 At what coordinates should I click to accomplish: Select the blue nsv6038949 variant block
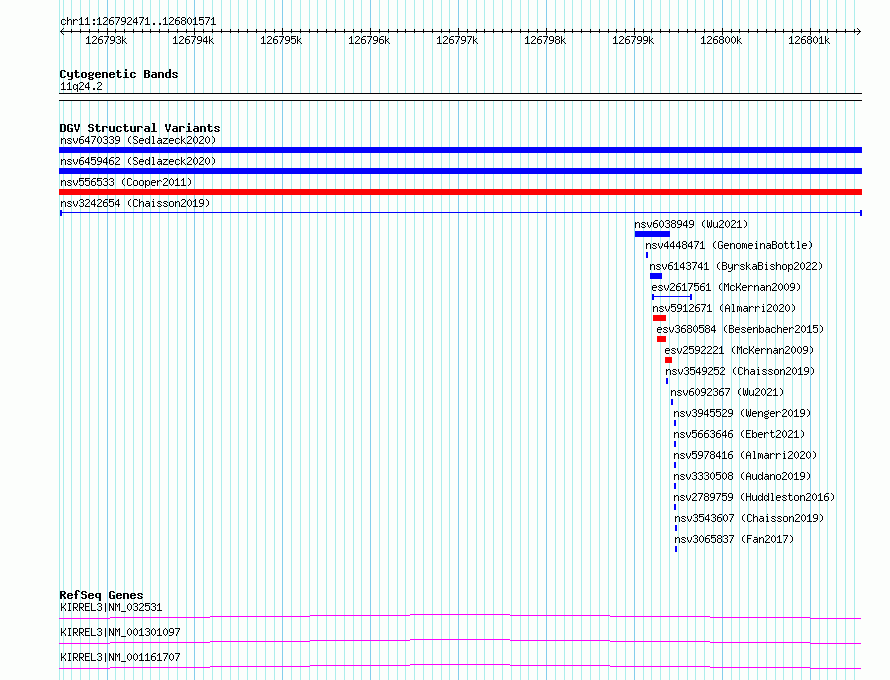coord(652,234)
